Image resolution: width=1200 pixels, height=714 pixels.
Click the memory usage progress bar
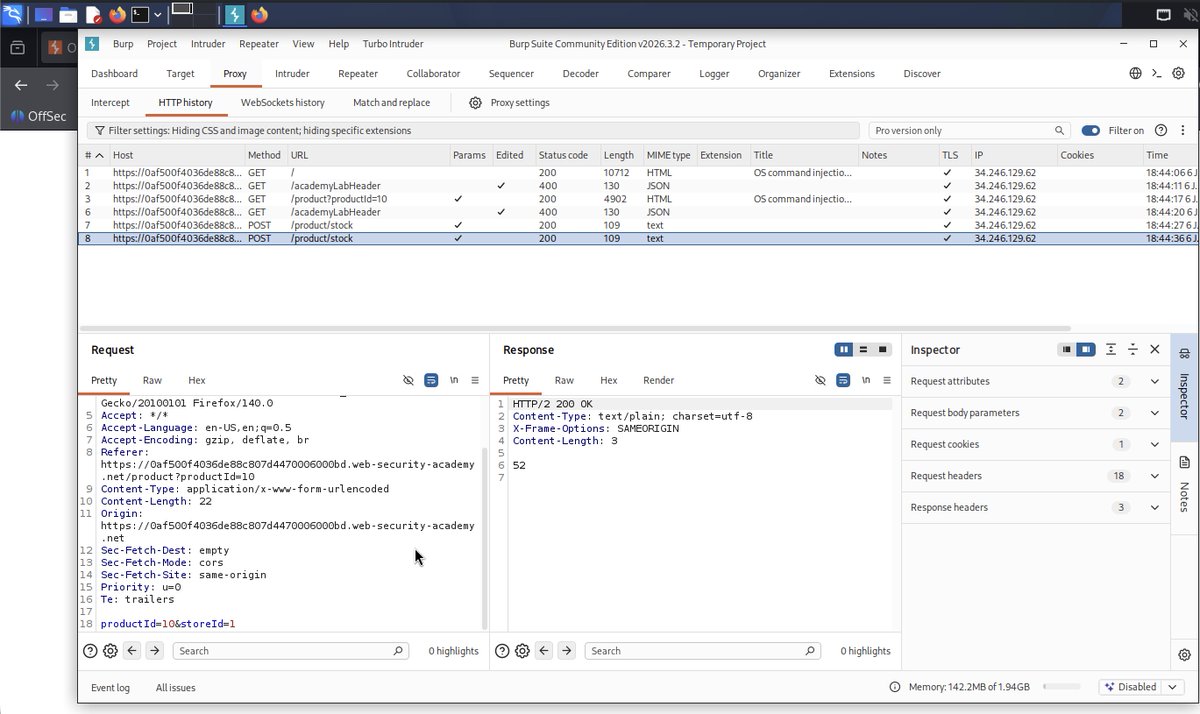point(1061,687)
